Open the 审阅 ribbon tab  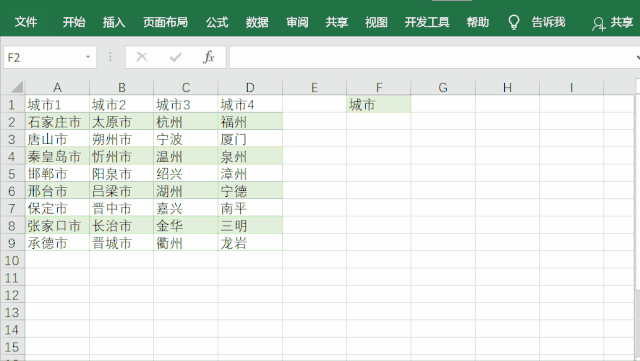point(297,22)
